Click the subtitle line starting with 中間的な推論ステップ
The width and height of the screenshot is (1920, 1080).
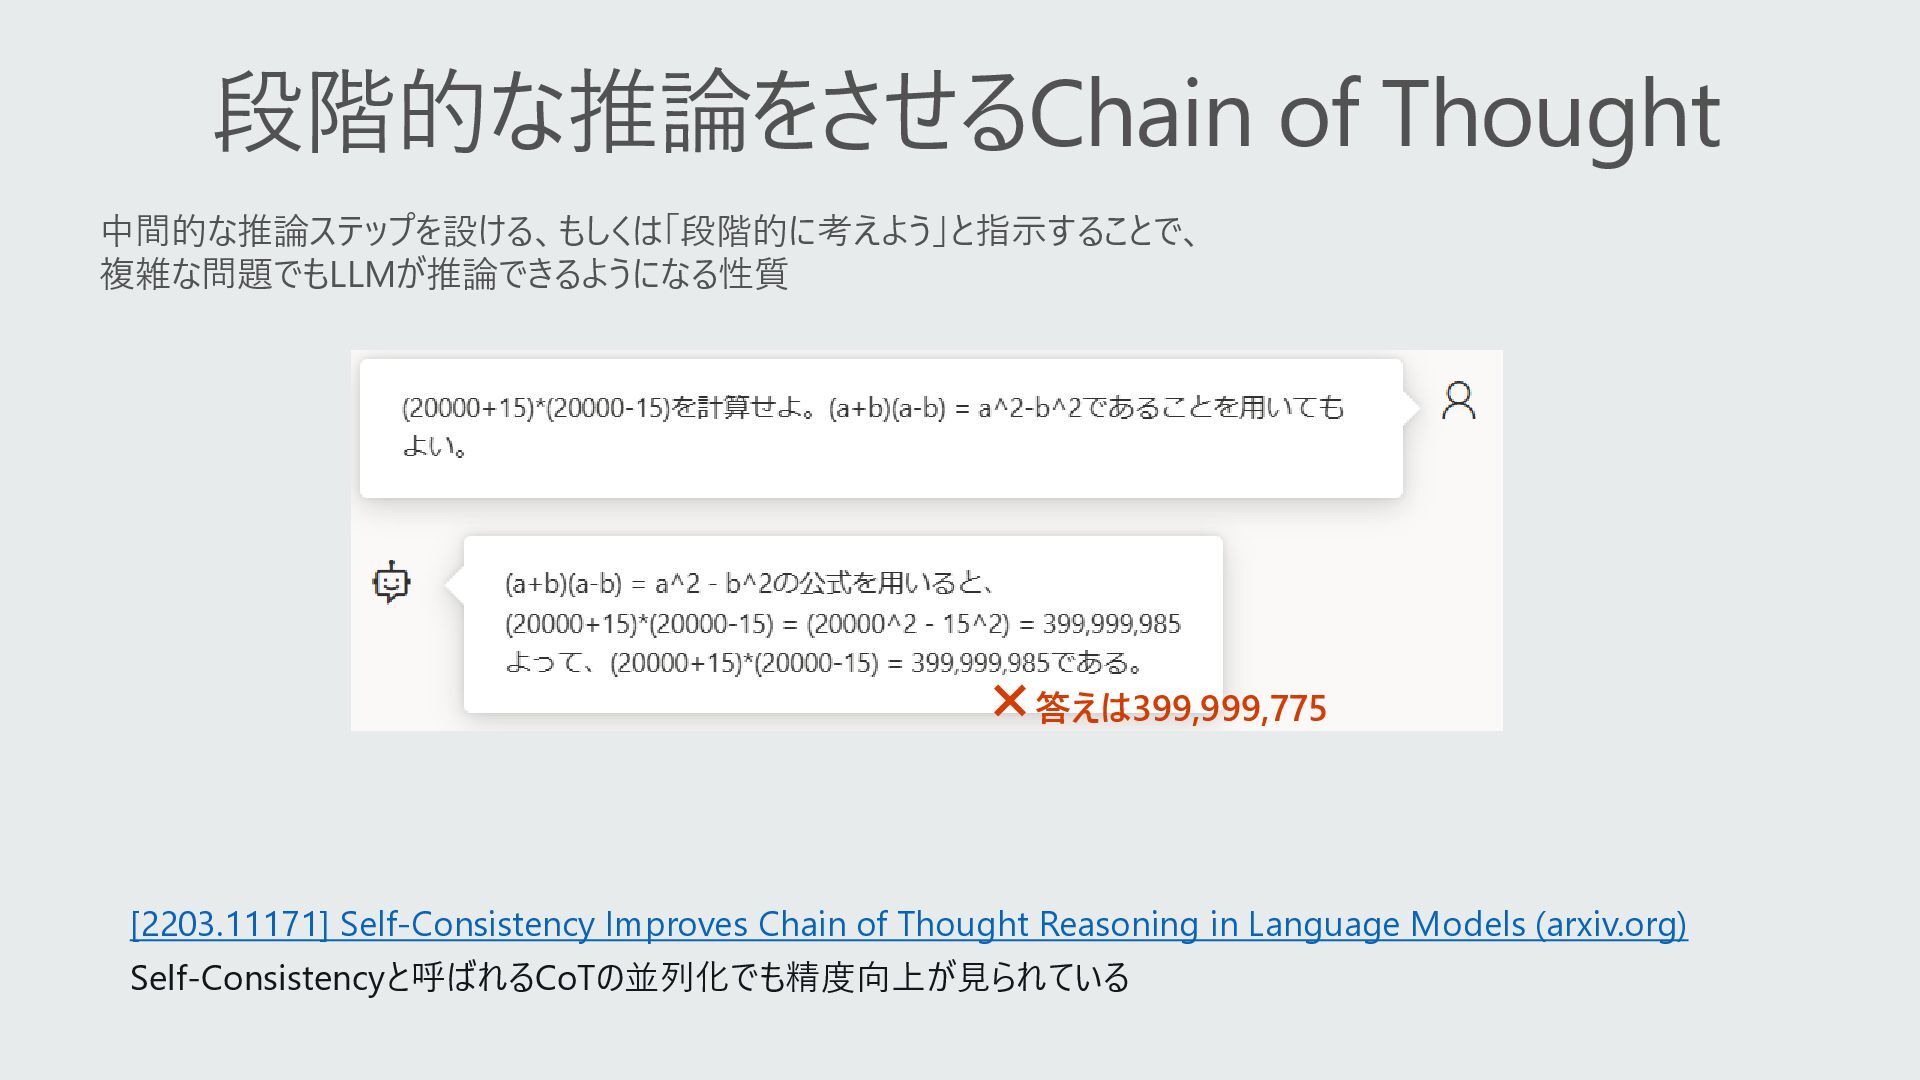coord(648,231)
